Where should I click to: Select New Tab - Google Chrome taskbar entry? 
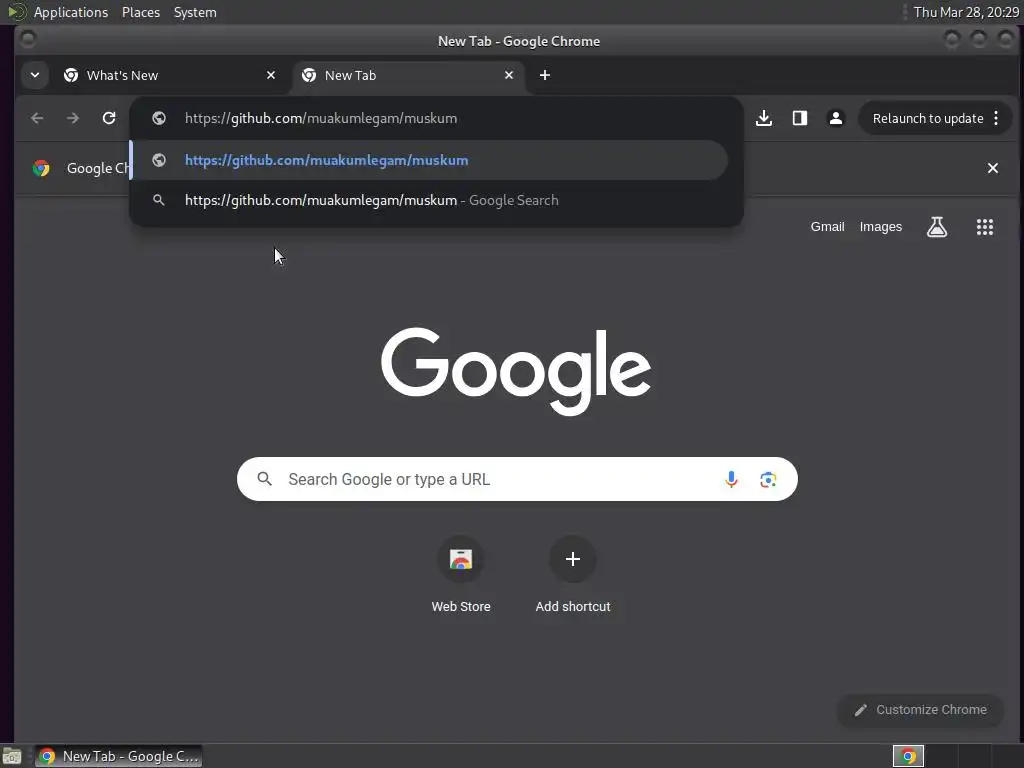pos(119,756)
